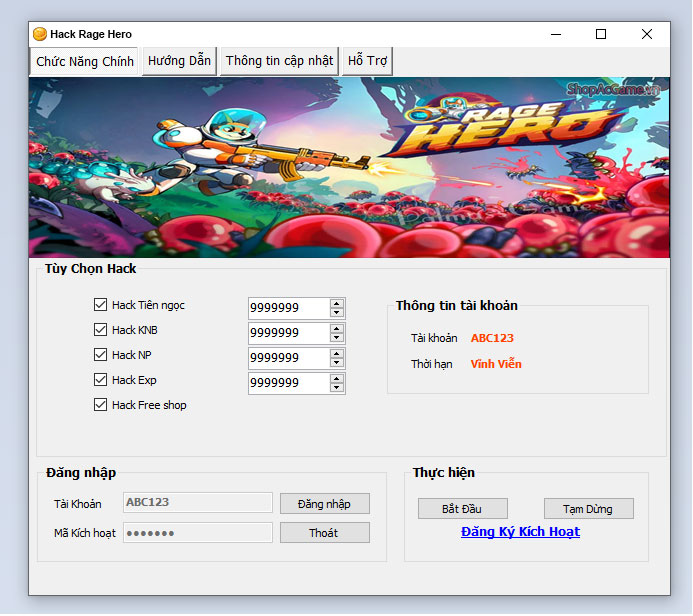Maximize the Hack Rage Hero window

601,34
